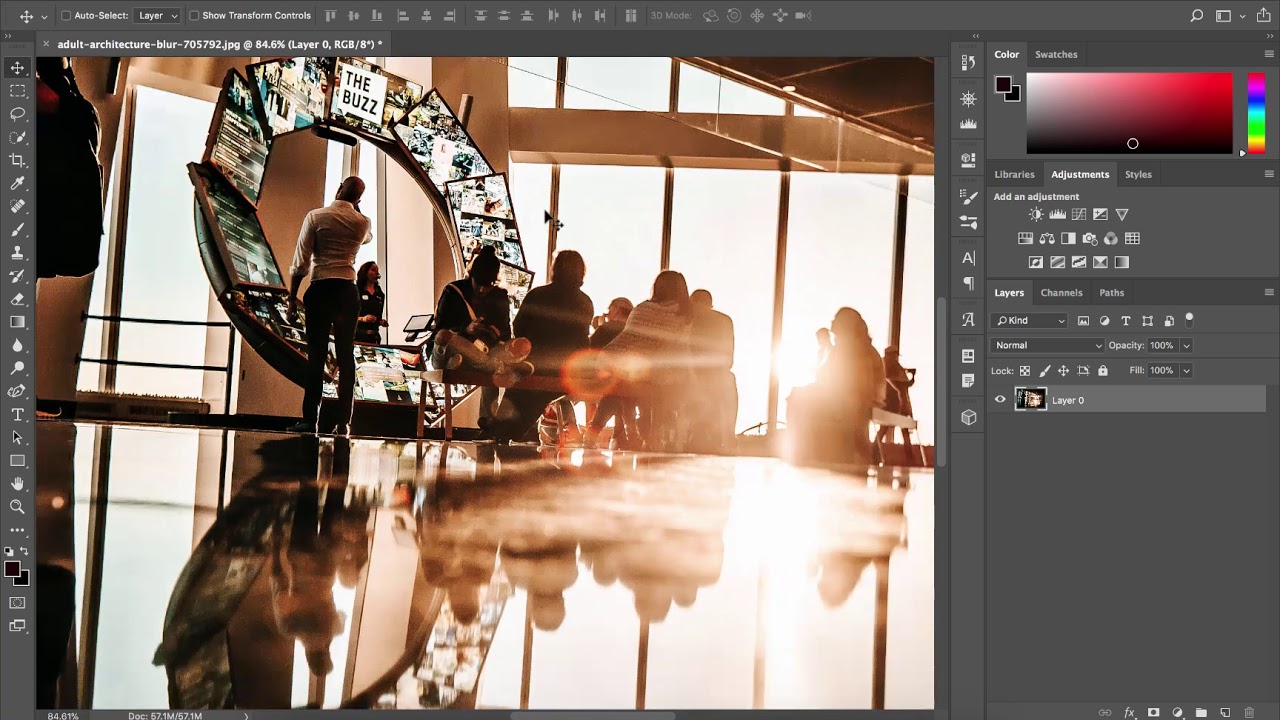1280x720 pixels.
Task: Open the Color panel options menu
Action: pyautogui.click(x=1269, y=54)
